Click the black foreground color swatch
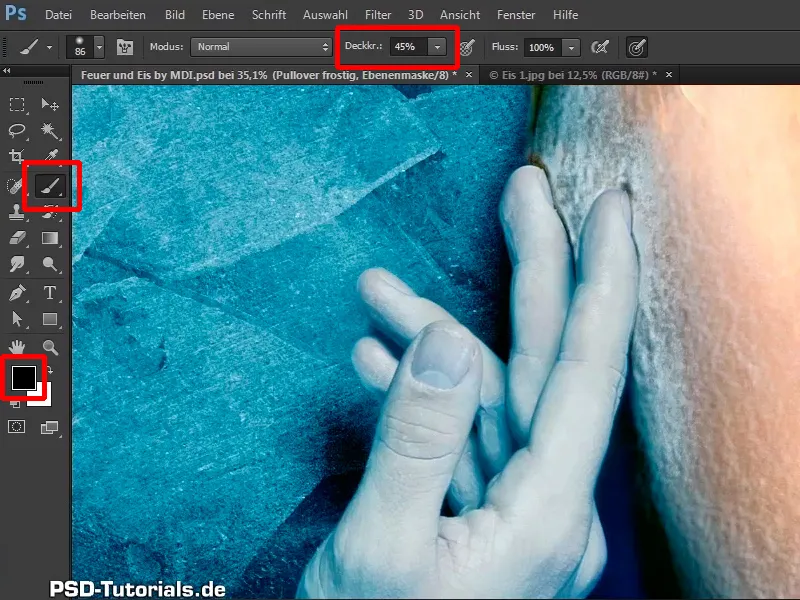Viewport: 800px width, 600px height. pyautogui.click(x=24, y=378)
